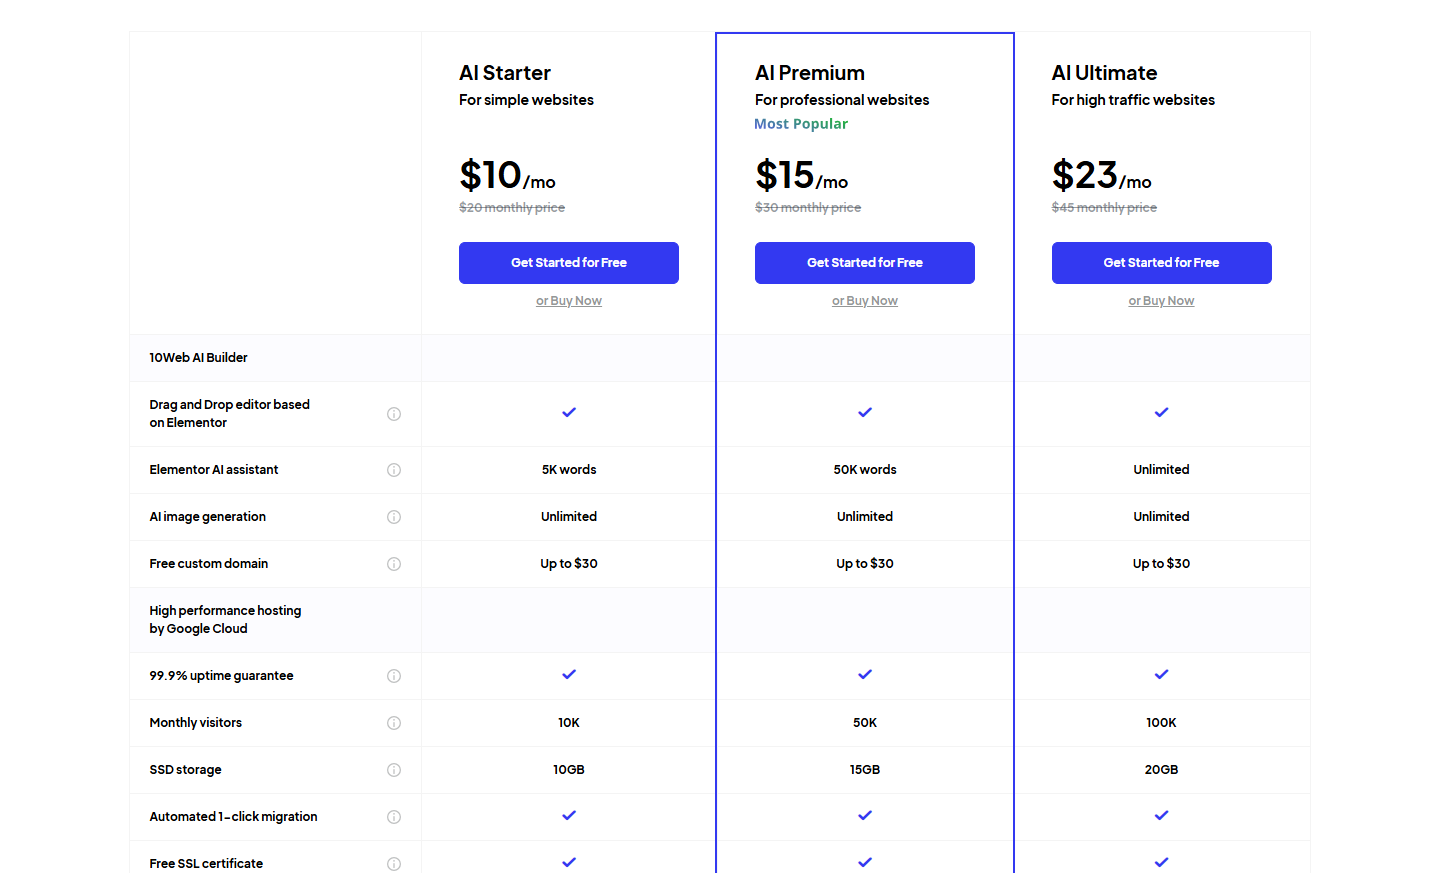
Task: Open info icon for Automated 1-click migration
Action: coord(394,817)
